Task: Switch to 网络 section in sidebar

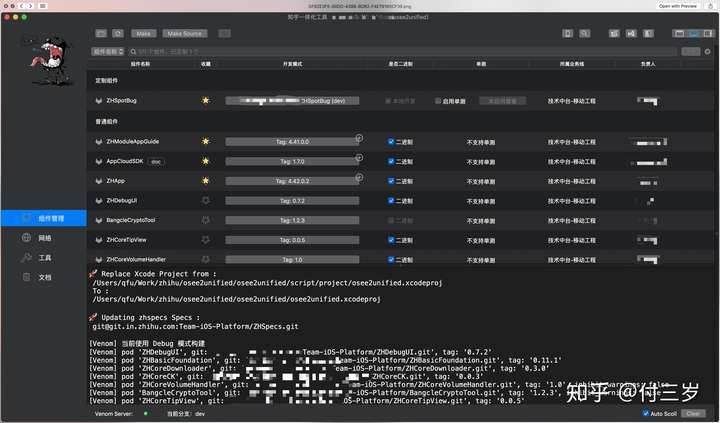Action: coord(45,238)
